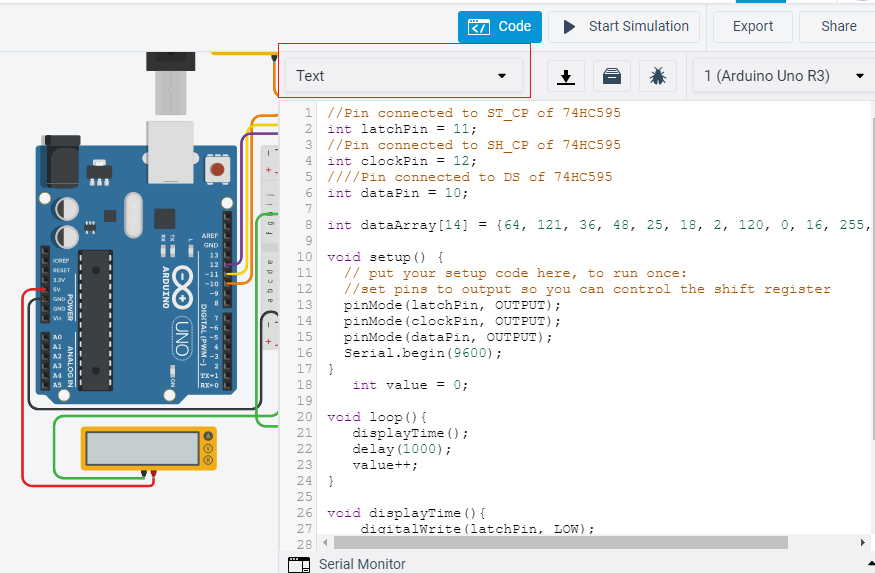Select the multimeter voltage V mode
Viewport: 875px width, 573px height.
coord(208,448)
